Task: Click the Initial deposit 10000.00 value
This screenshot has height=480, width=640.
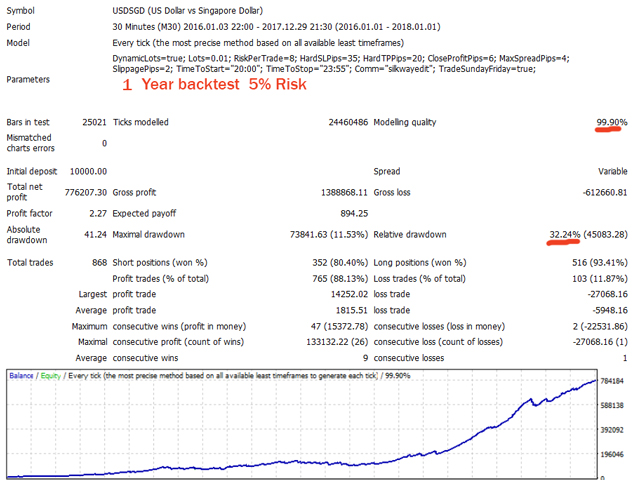Action: click(88, 171)
